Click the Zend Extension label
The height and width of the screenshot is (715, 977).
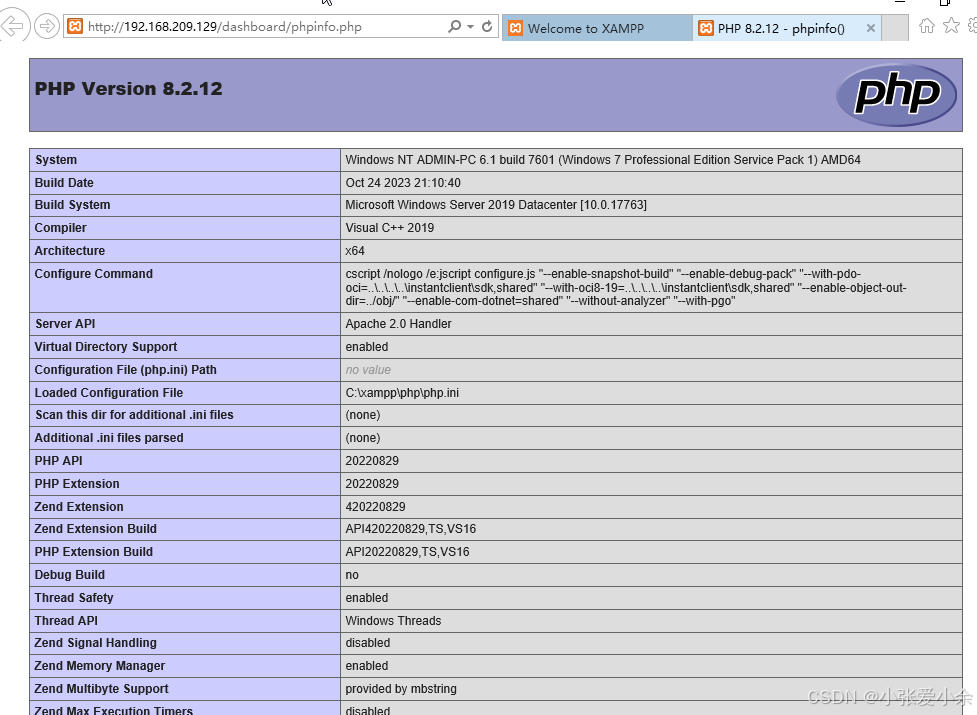79,506
